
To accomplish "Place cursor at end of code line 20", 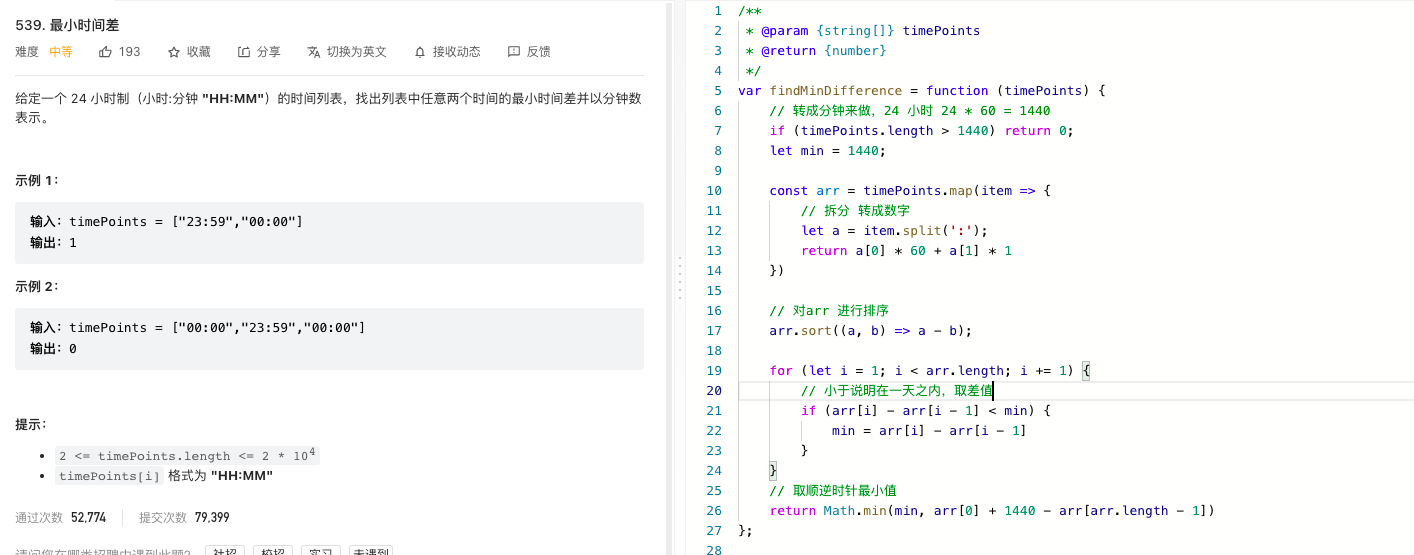I will pyautogui.click(x=993, y=390).
